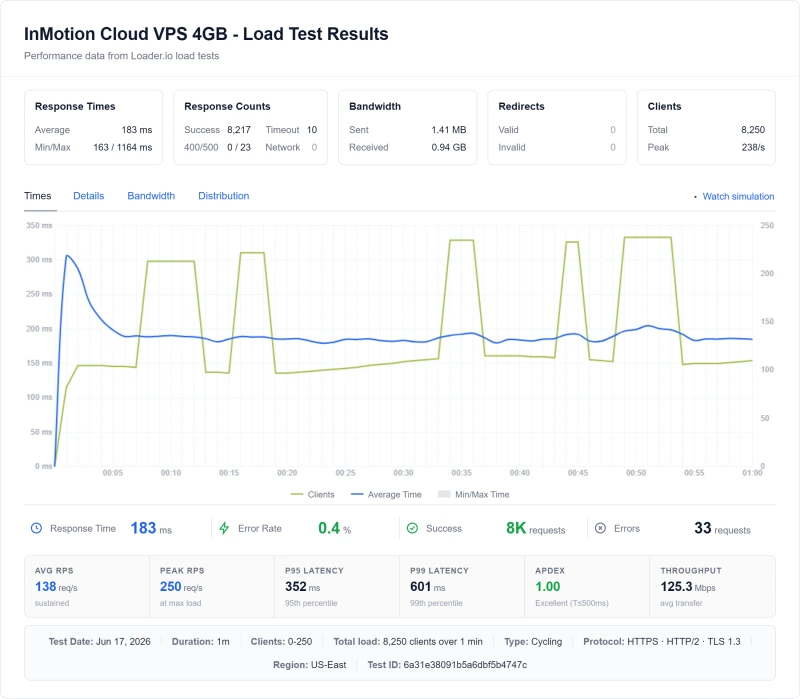The height and width of the screenshot is (699, 800).
Task: Click the 00:50 time axis marker
Action: point(636,473)
